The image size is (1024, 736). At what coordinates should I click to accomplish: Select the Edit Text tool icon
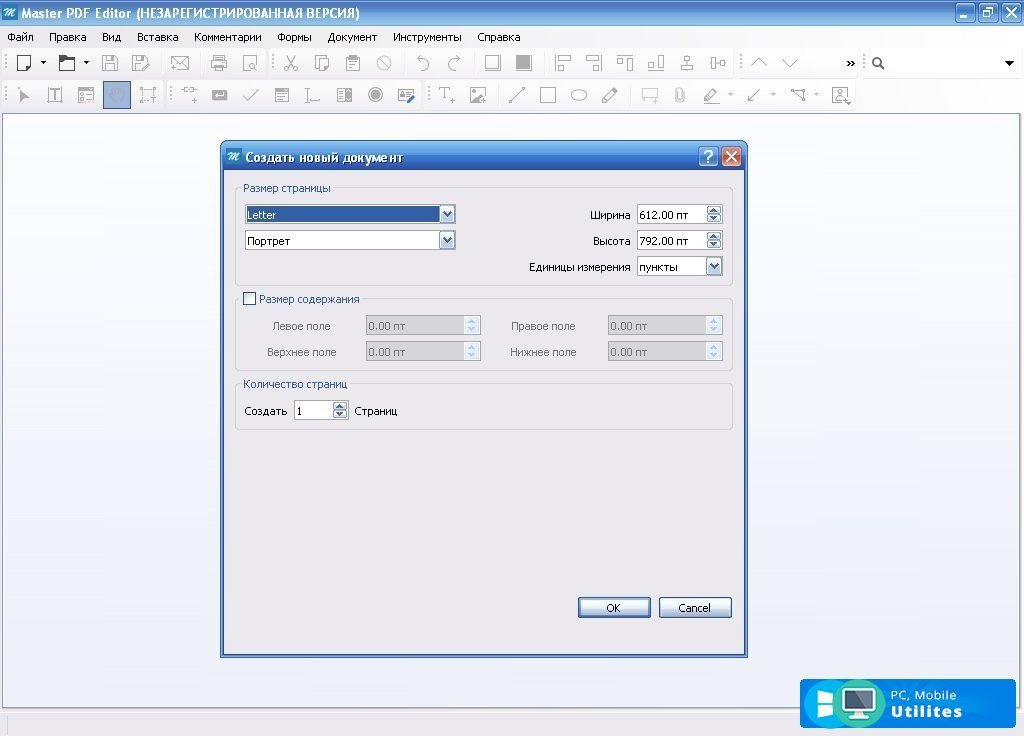tap(55, 95)
